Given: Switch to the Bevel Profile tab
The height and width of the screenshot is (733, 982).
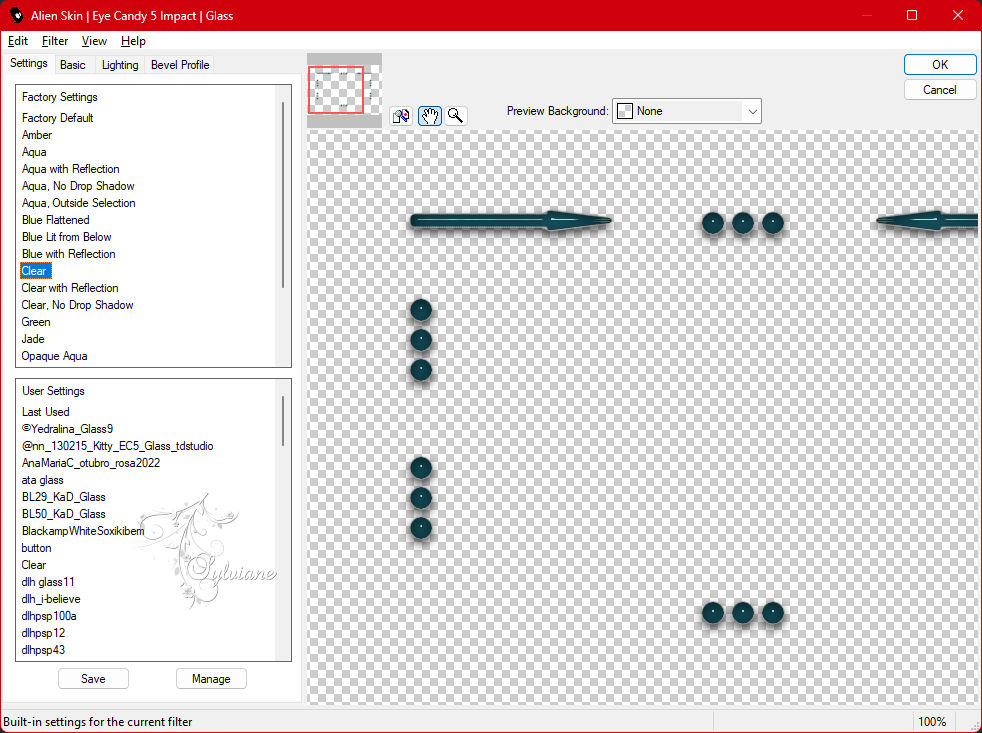Looking at the screenshot, I should click(180, 65).
